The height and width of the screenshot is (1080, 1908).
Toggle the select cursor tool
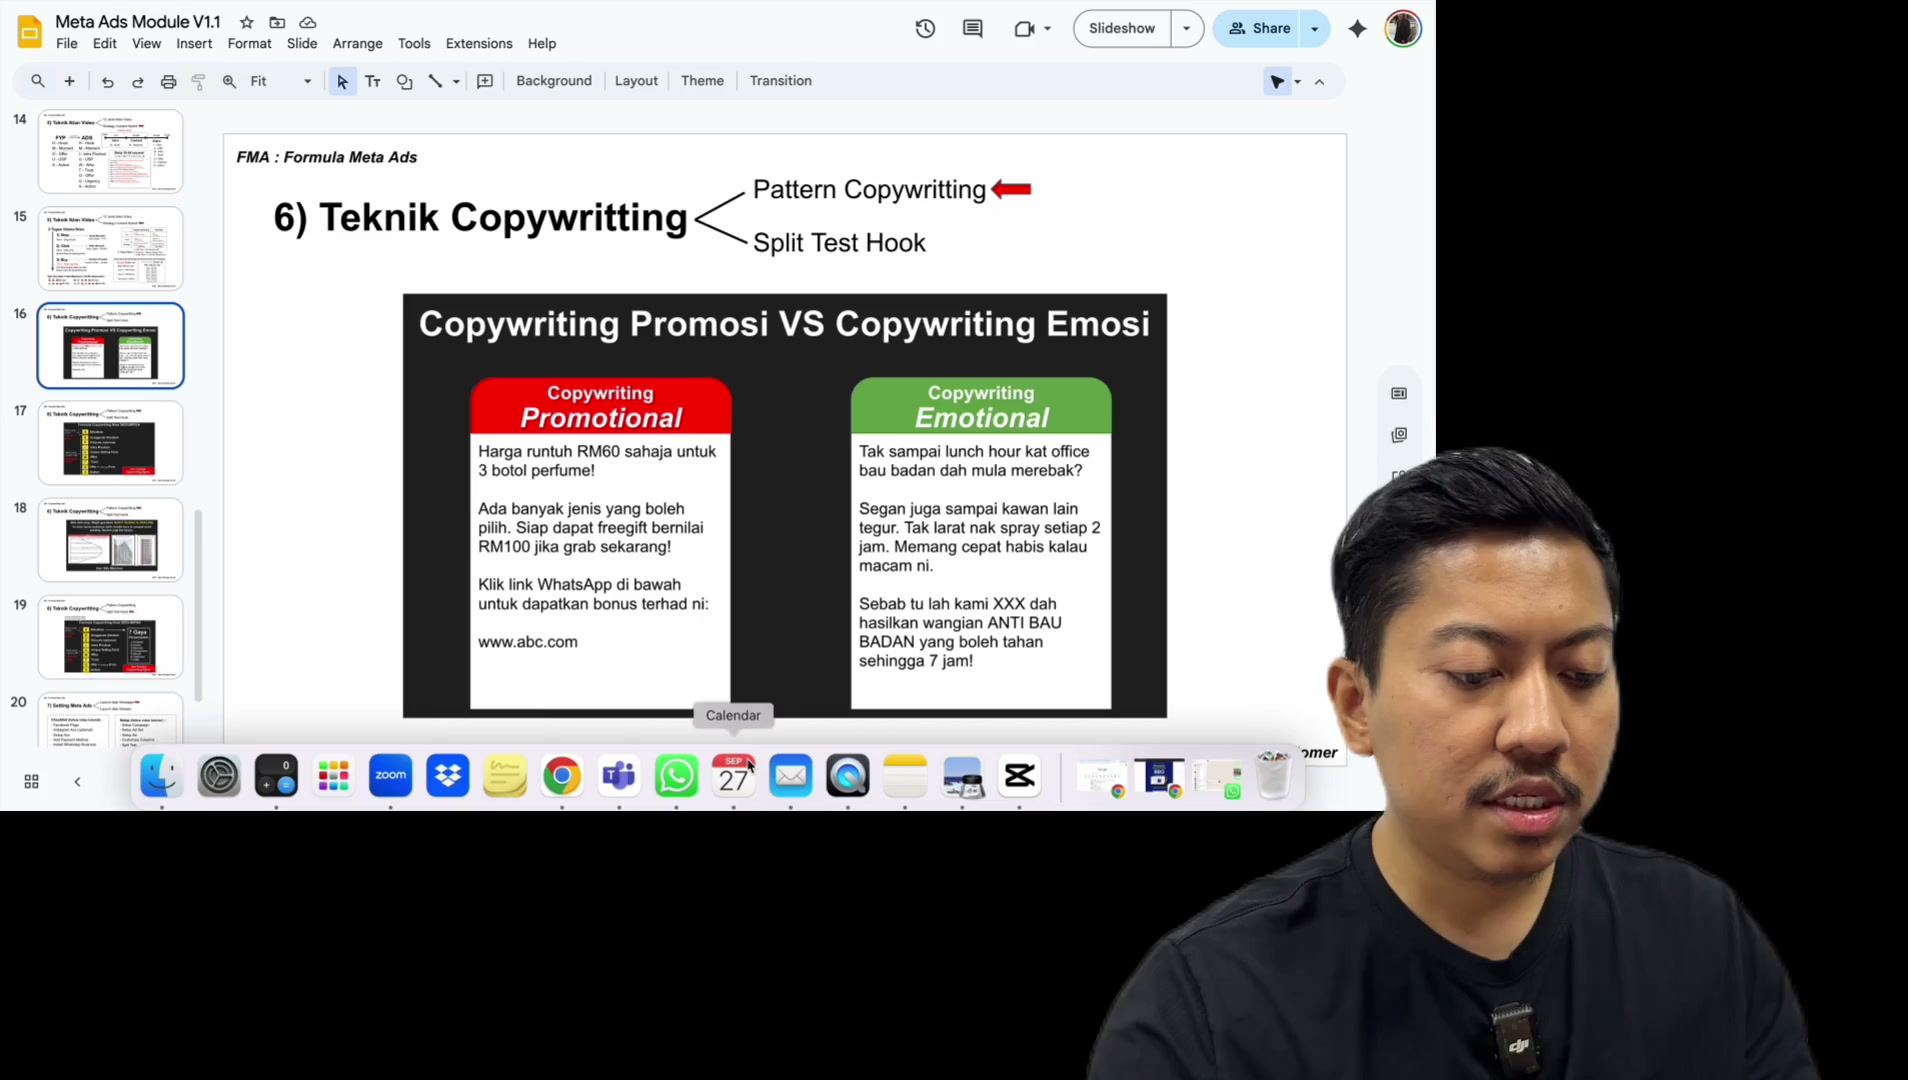click(x=342, y=81)
